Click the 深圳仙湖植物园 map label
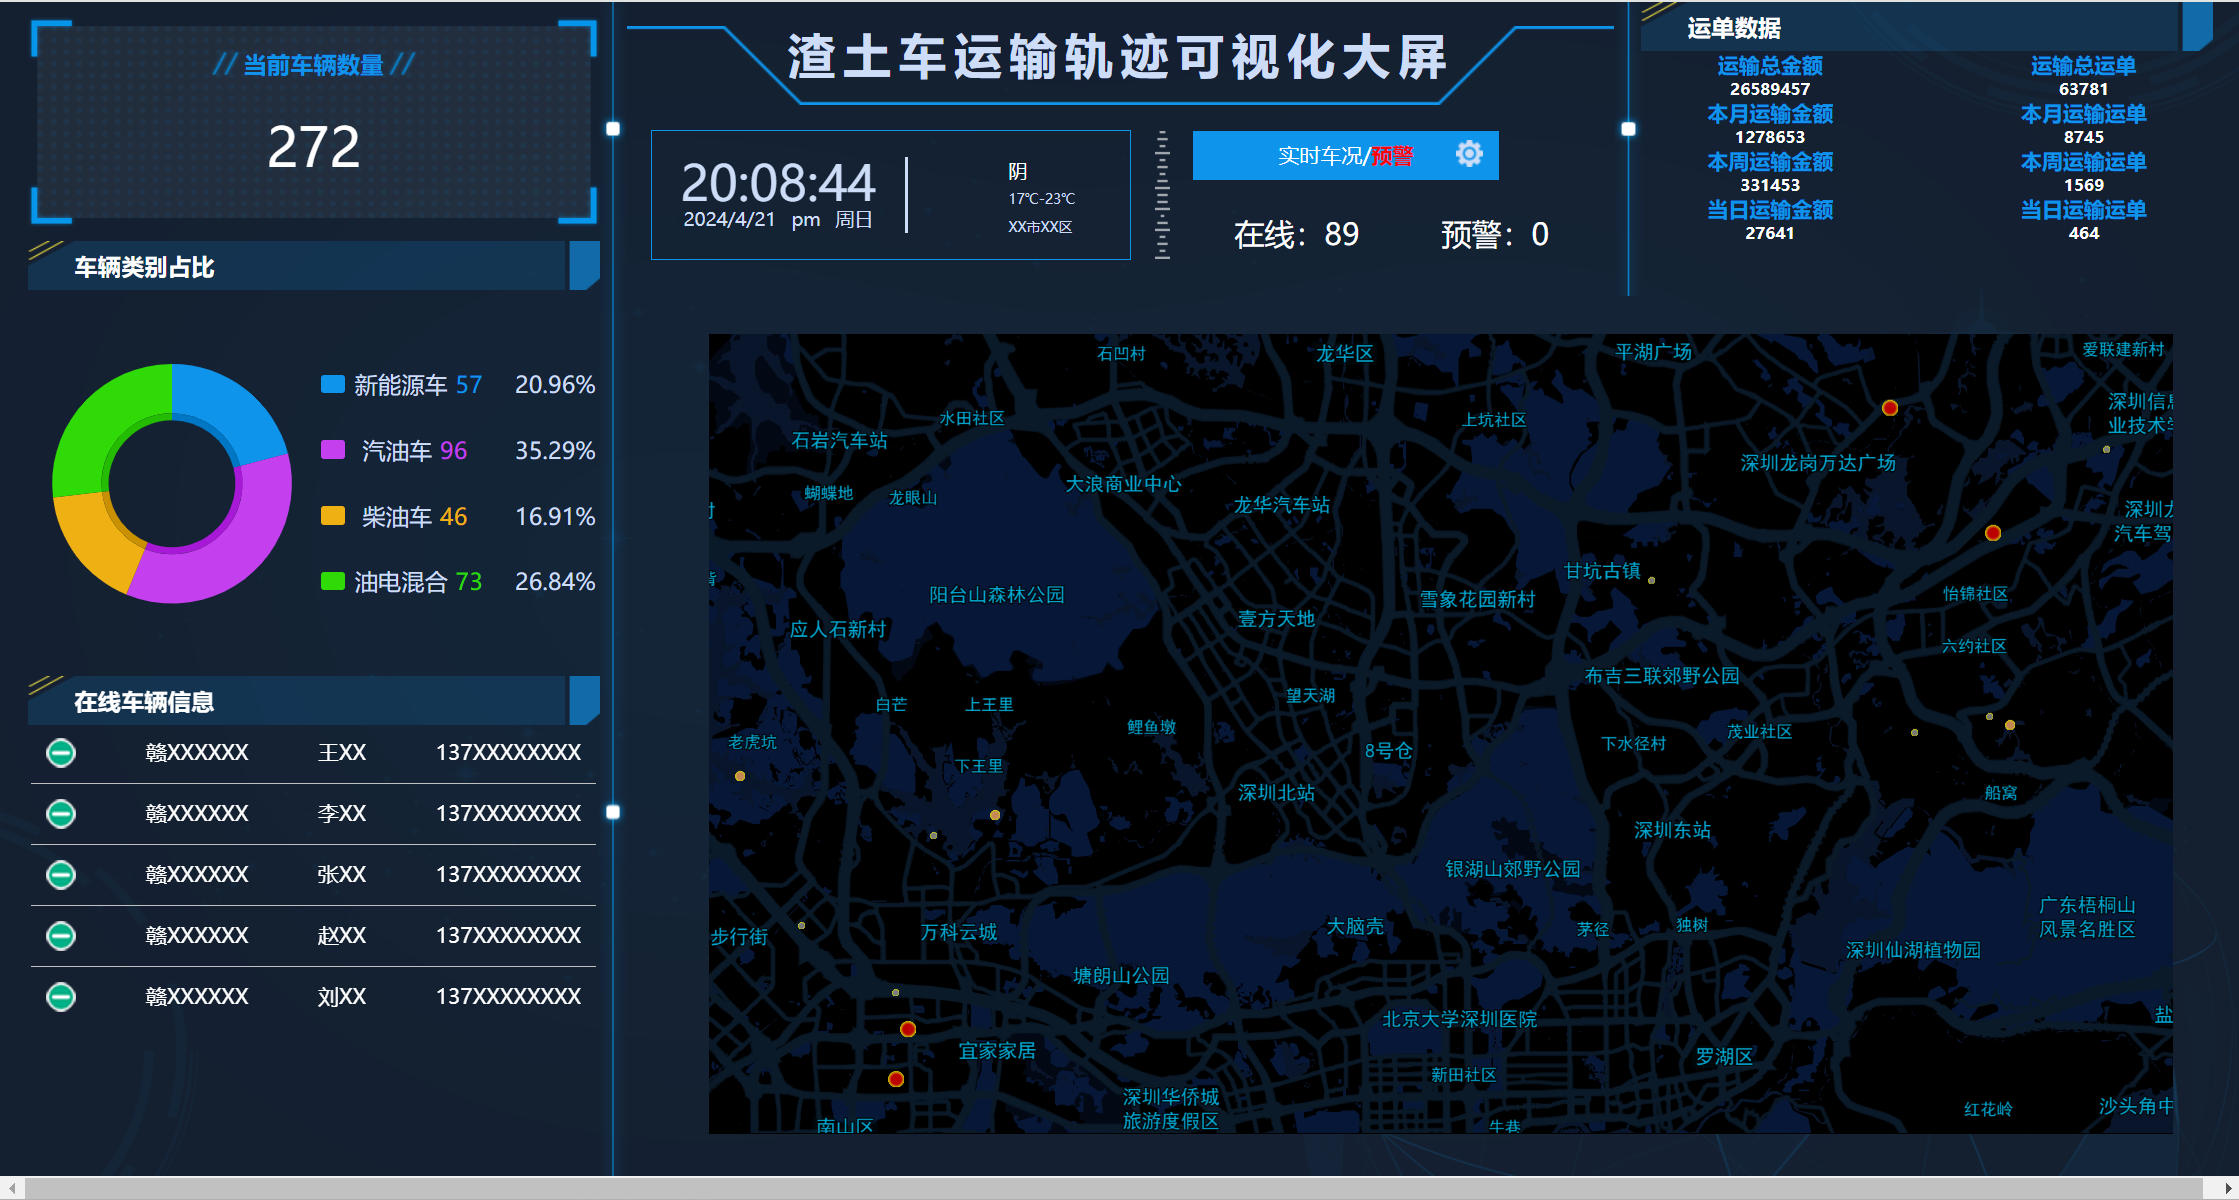The width and height of the screenshot is (2239, 1200). [x=1913, y=950]
